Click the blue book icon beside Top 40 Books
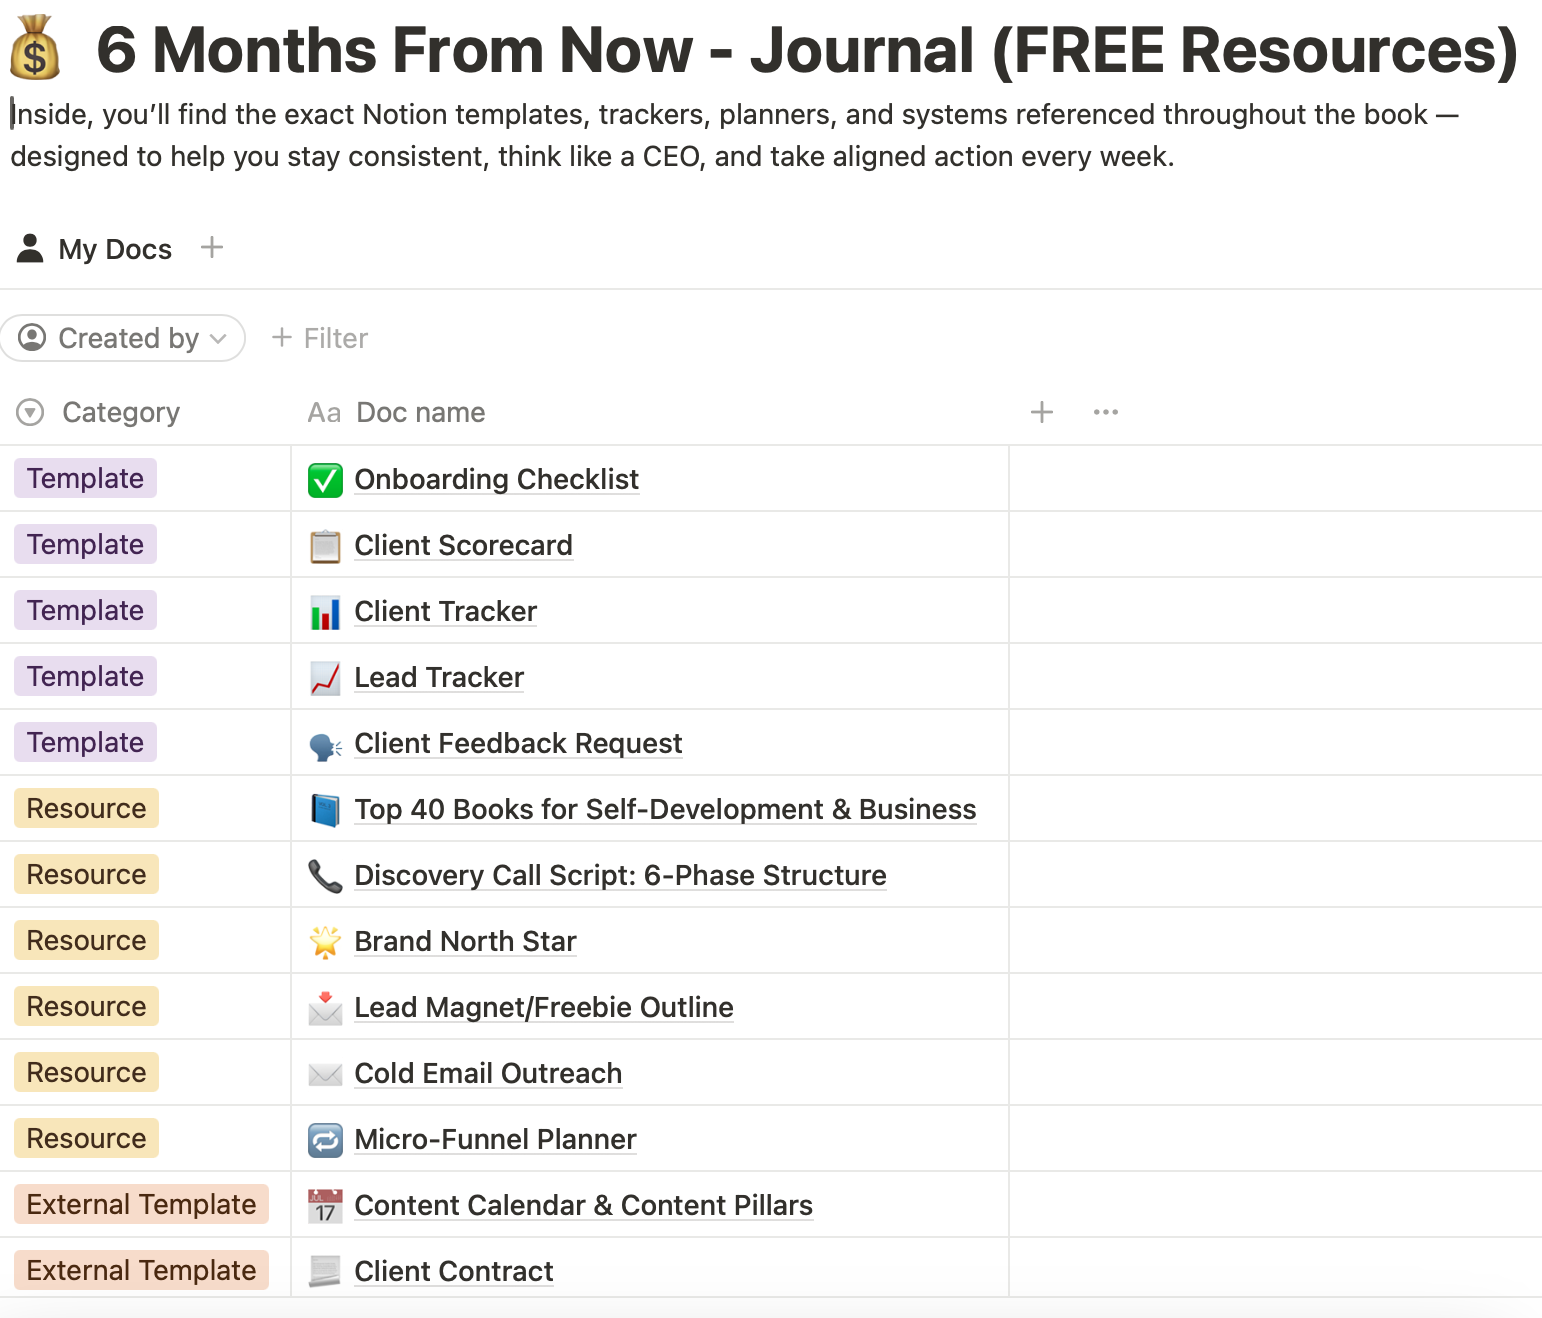 tap(325, 810)
